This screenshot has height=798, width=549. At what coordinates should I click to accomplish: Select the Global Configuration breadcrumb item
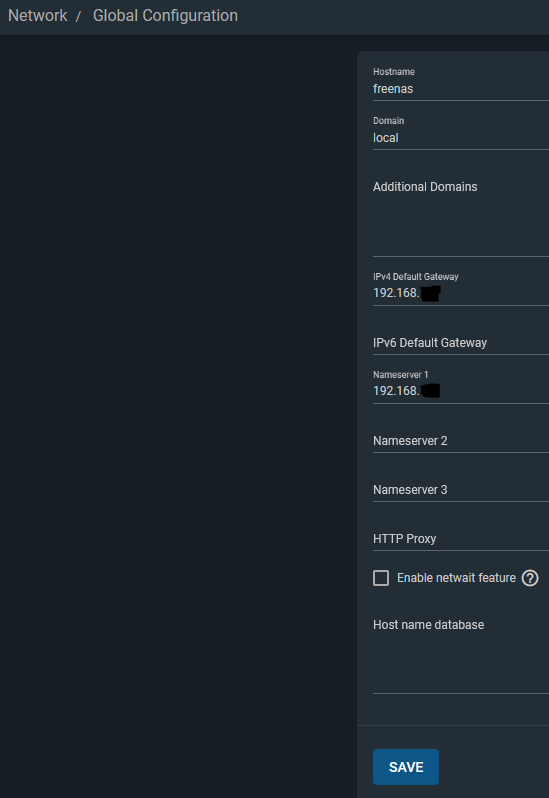pyautogui.click(x=165, y=16)
